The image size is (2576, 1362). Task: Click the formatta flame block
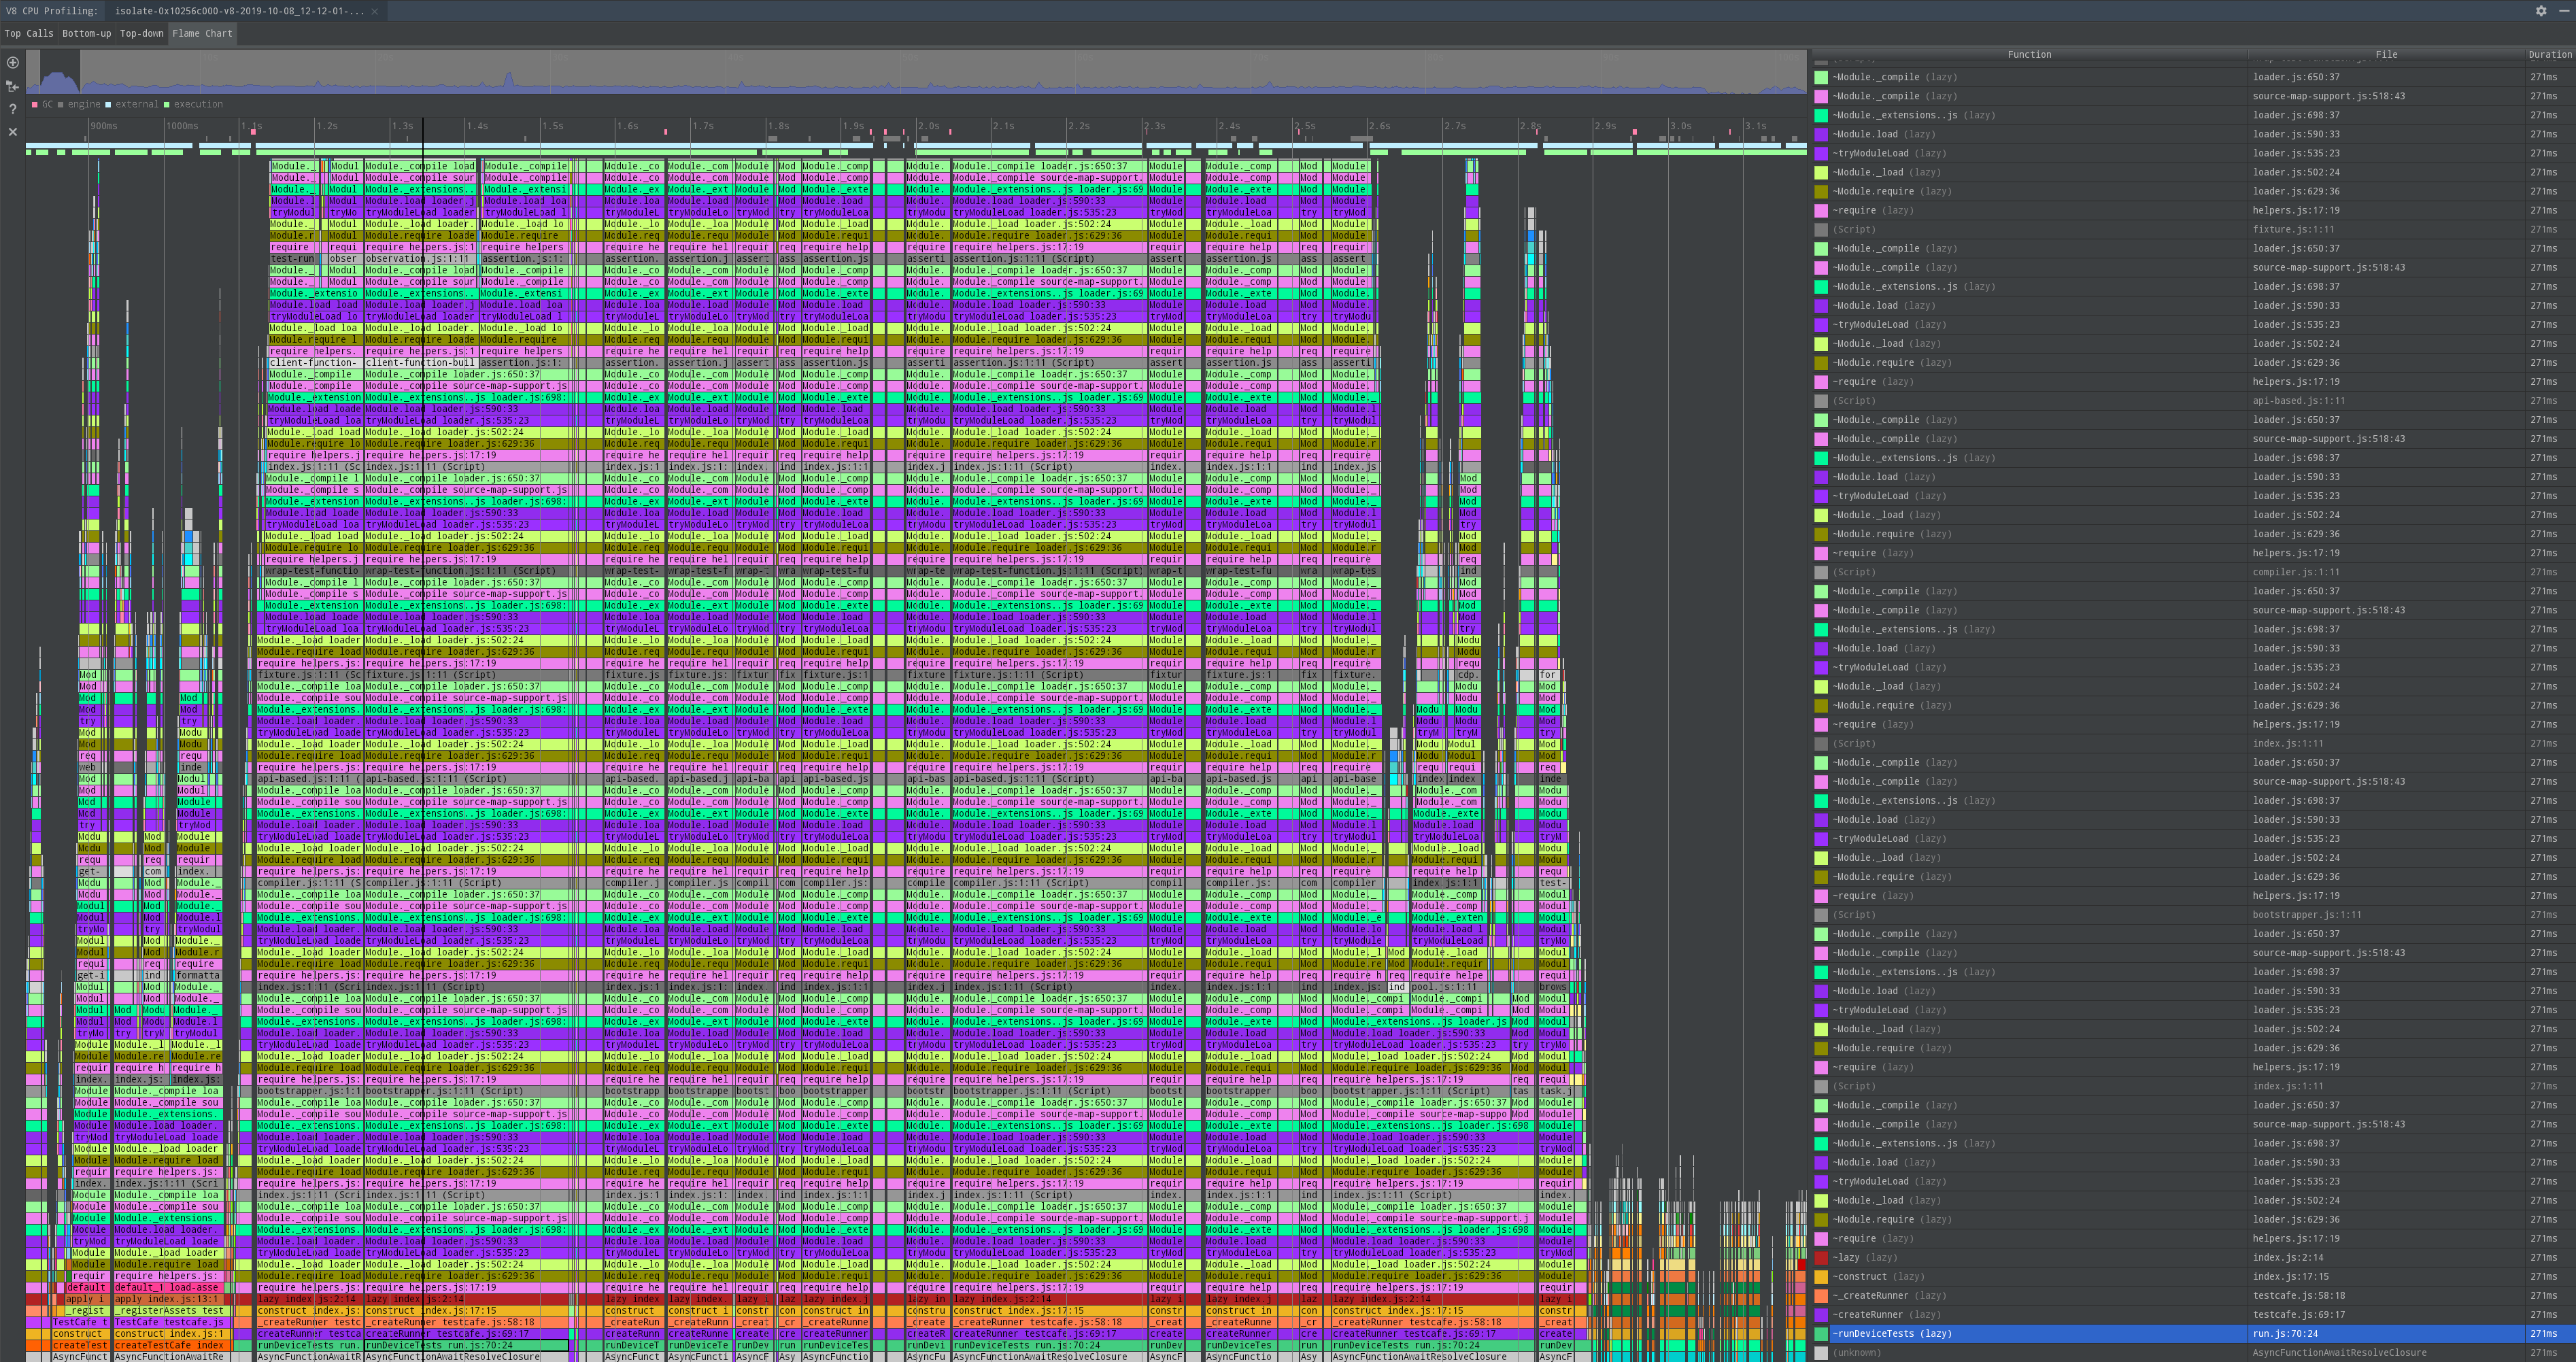pyautogui.click(x=198, y=975)
